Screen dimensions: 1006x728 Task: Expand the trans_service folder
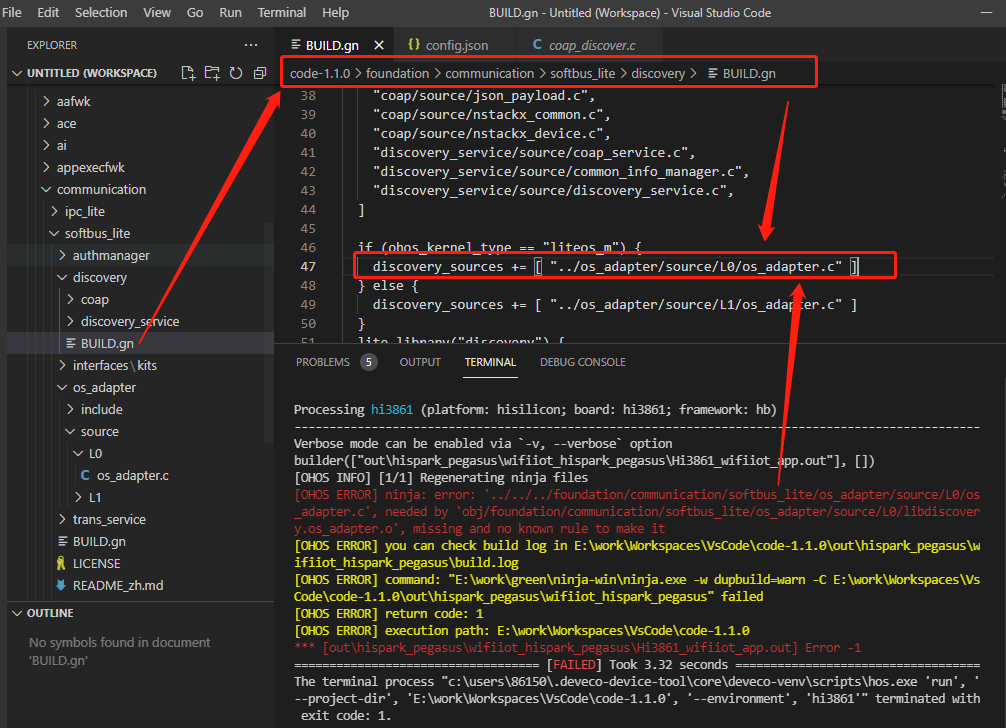(108, 519)
